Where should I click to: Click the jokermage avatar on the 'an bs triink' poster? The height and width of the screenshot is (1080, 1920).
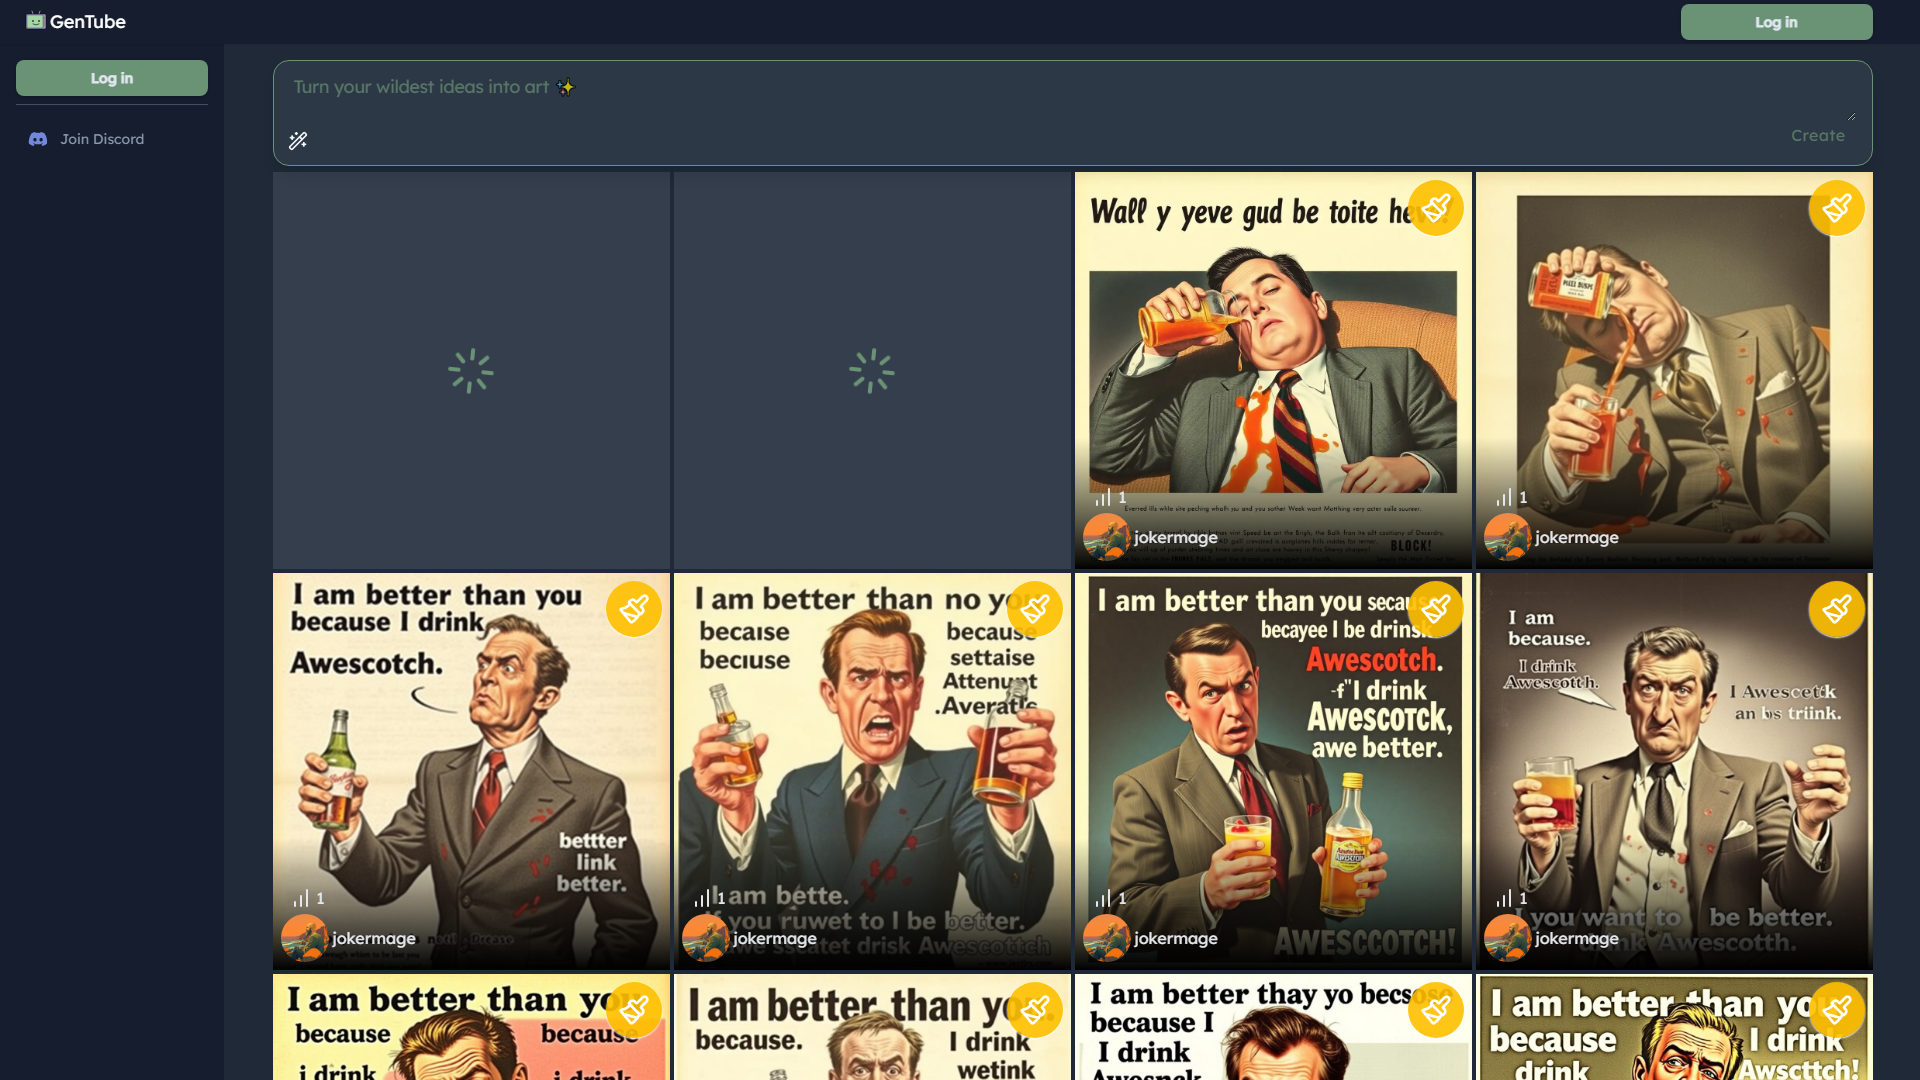coord(1508,938)
